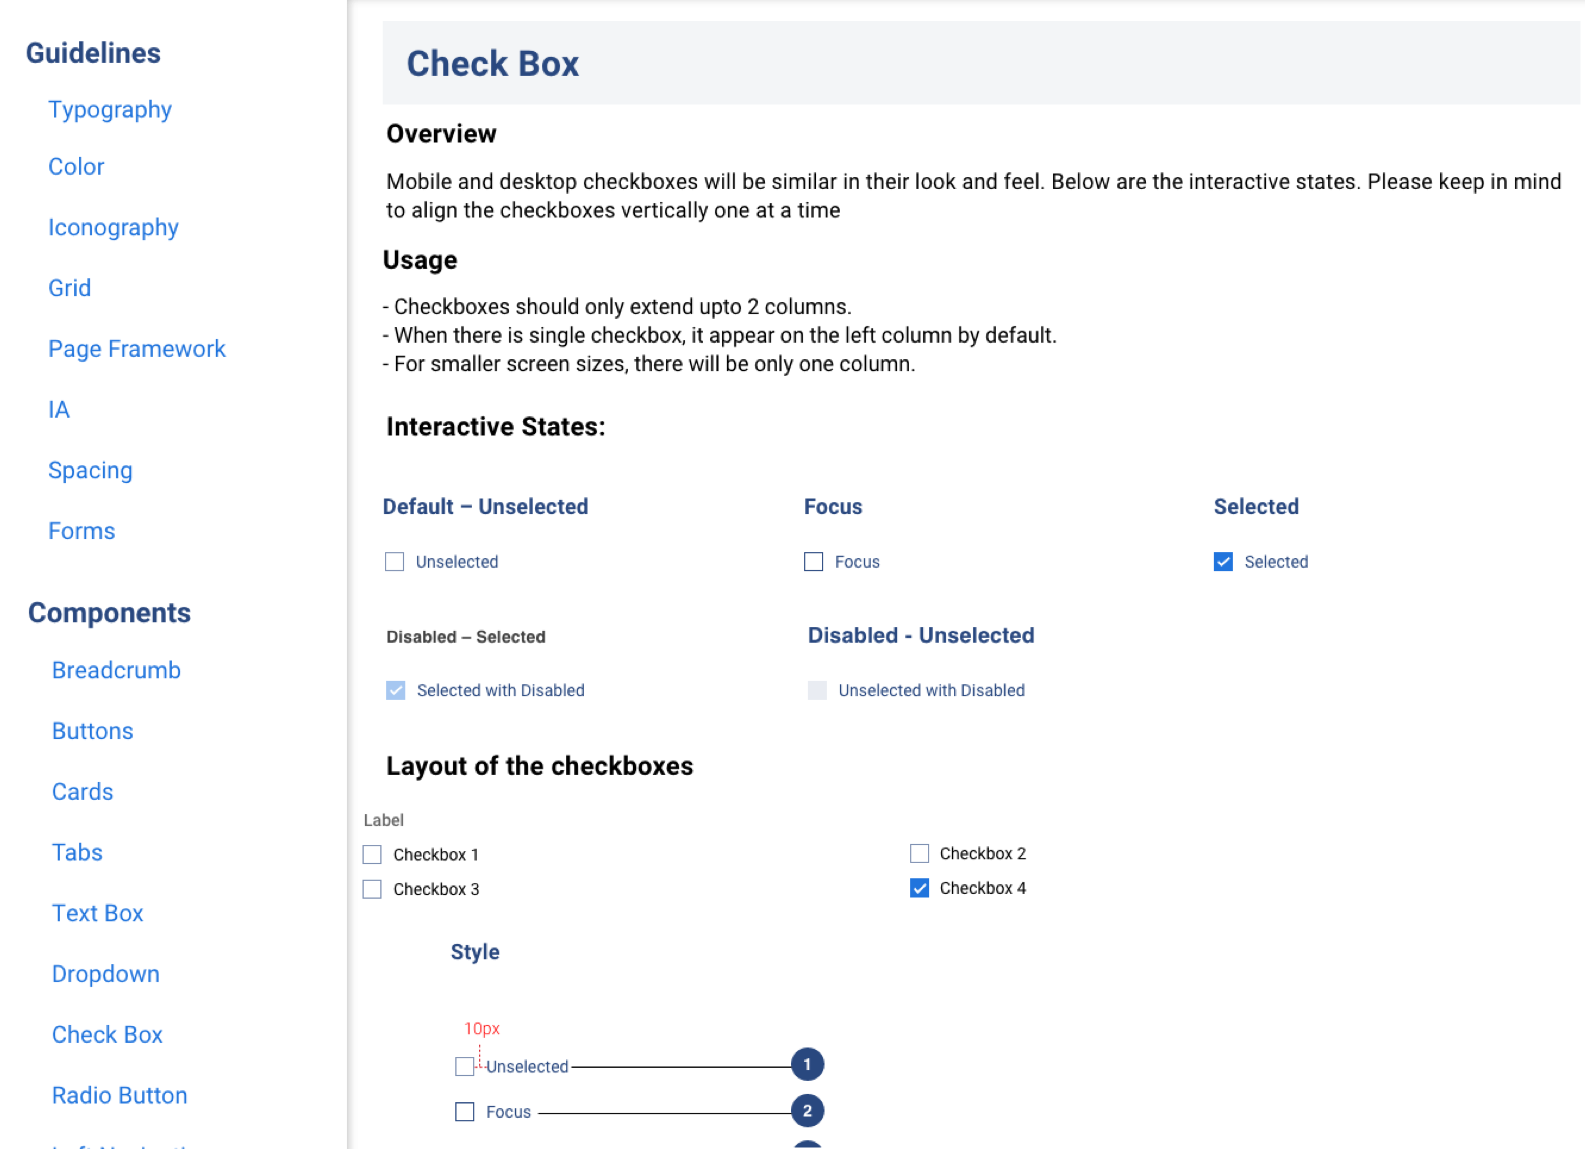Image resolution: width=1585 pixels, height=1149 pixels.
Task: Open the Radio Button component page
Action: (x=119, y=1096)
